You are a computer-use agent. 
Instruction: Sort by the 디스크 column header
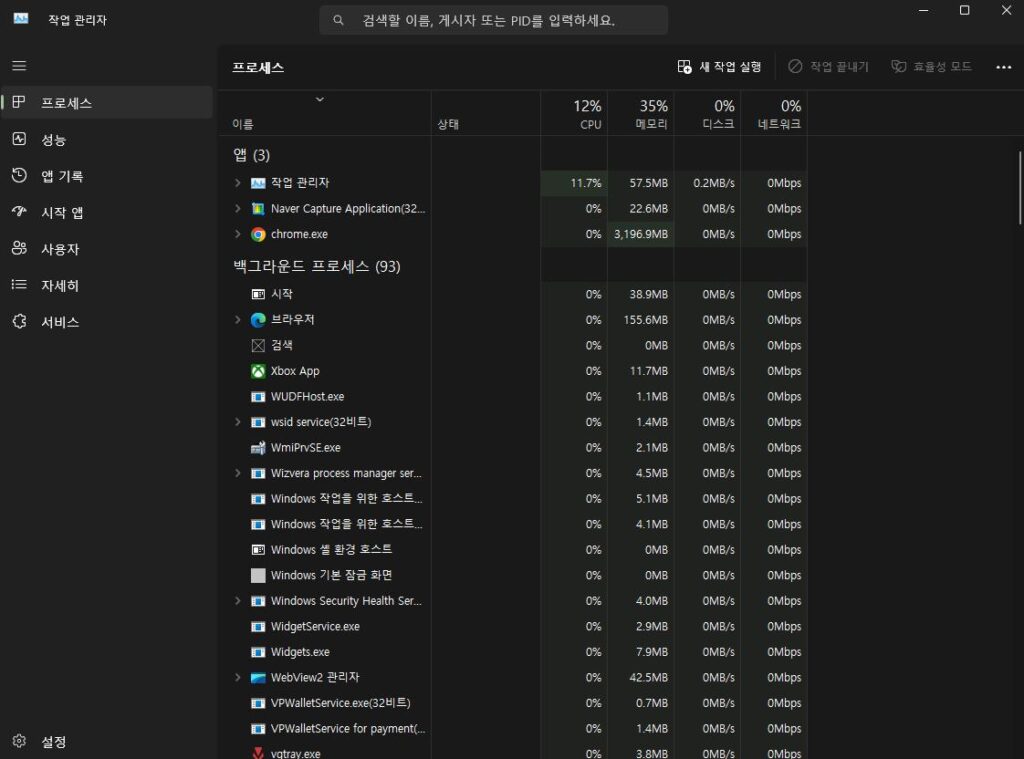click(707, 114)
